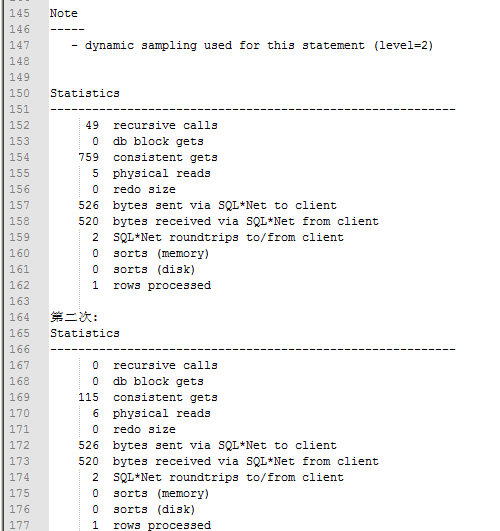Click the '第二次:' label

click(74, 317)
